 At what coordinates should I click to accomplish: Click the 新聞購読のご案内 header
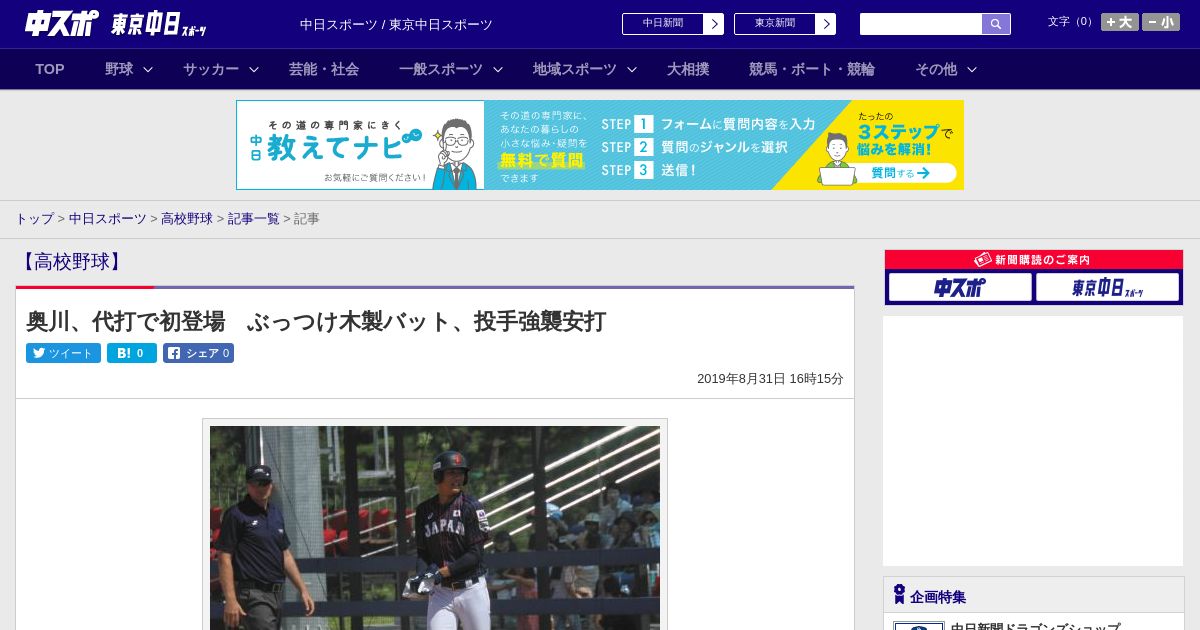click(1034, 260)
